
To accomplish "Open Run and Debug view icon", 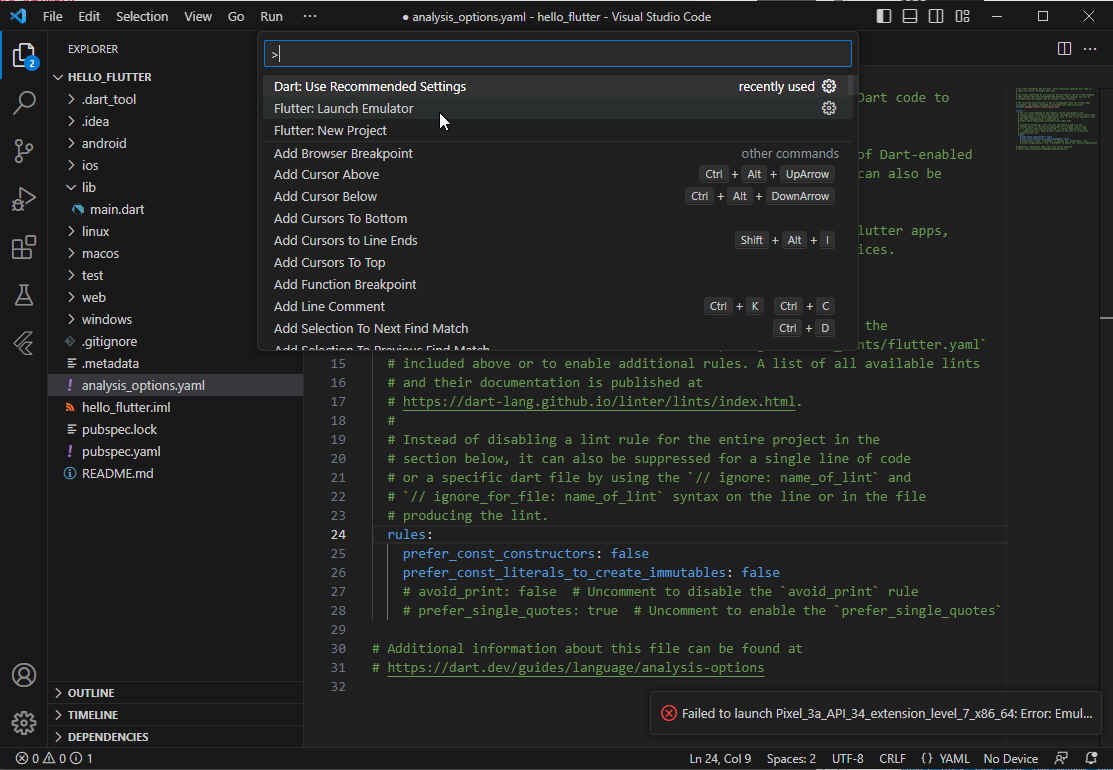I will 23,199.
